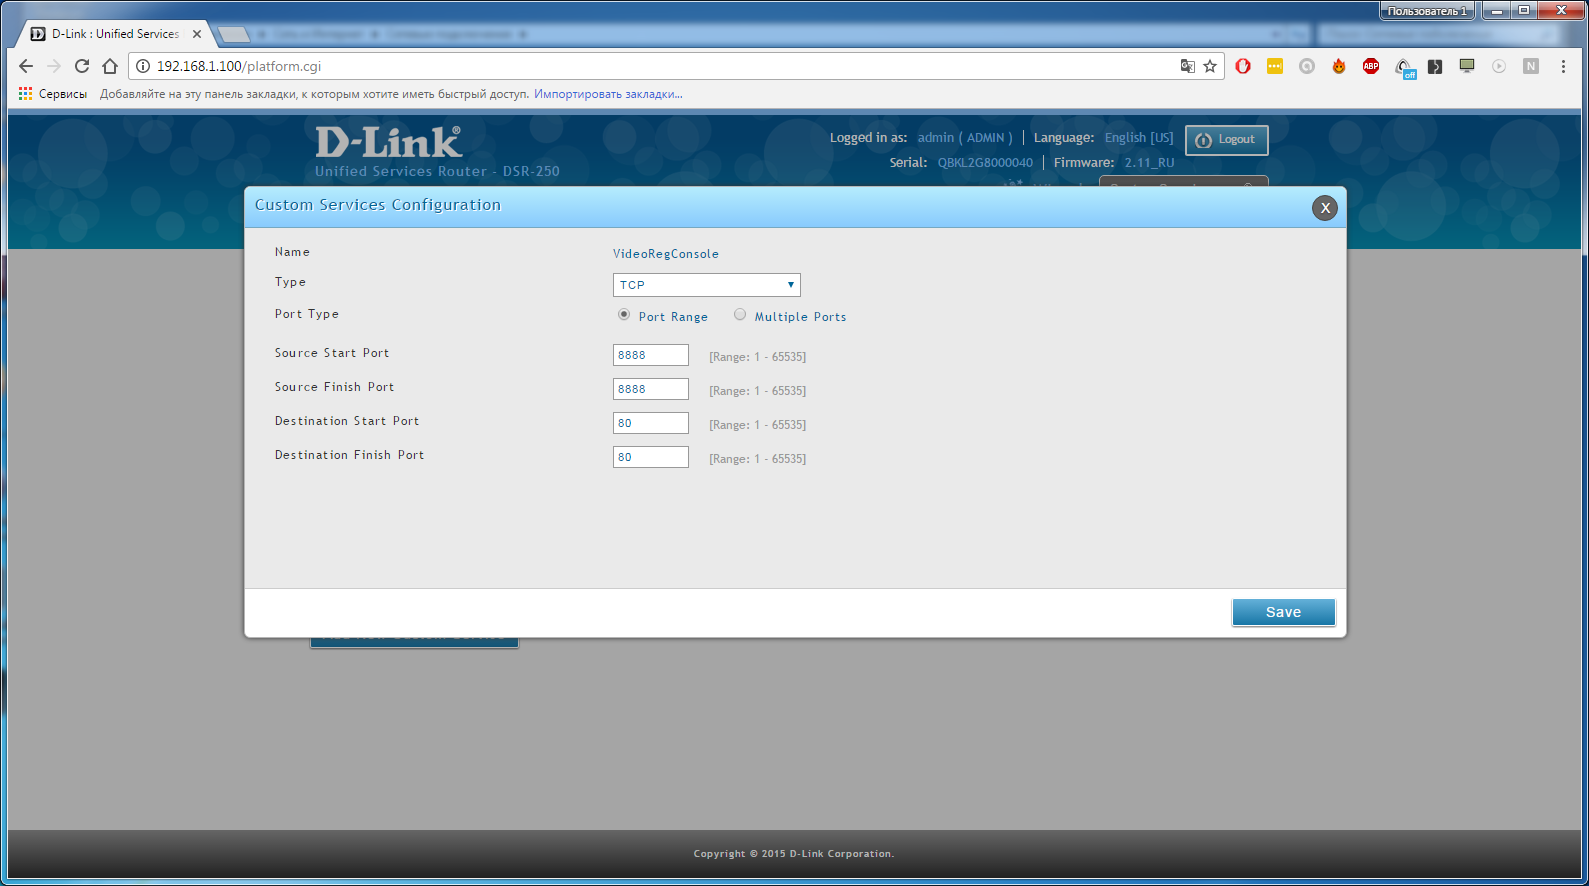Open the gray 'N' extension
This screenshot has height=886, width=1589.
pyautogui.click(x=1531, y=66)
